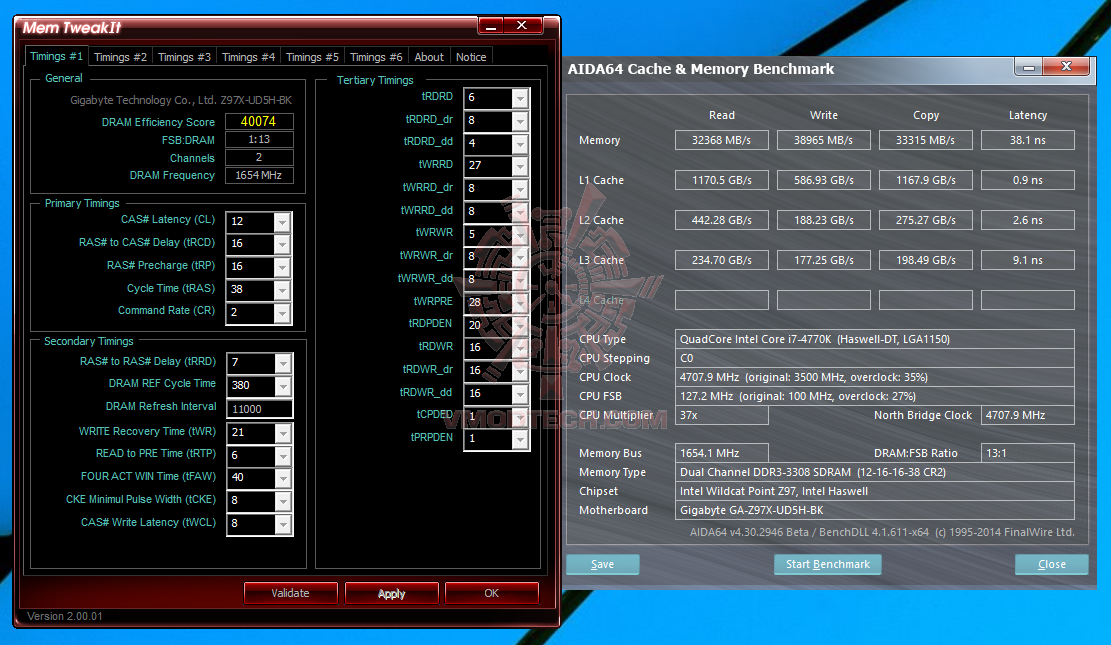Screen dimensions: 1111x645
Task: Click the North Bridge Clock value 4707.9 MHz
Action: [x=1027, y=415]
